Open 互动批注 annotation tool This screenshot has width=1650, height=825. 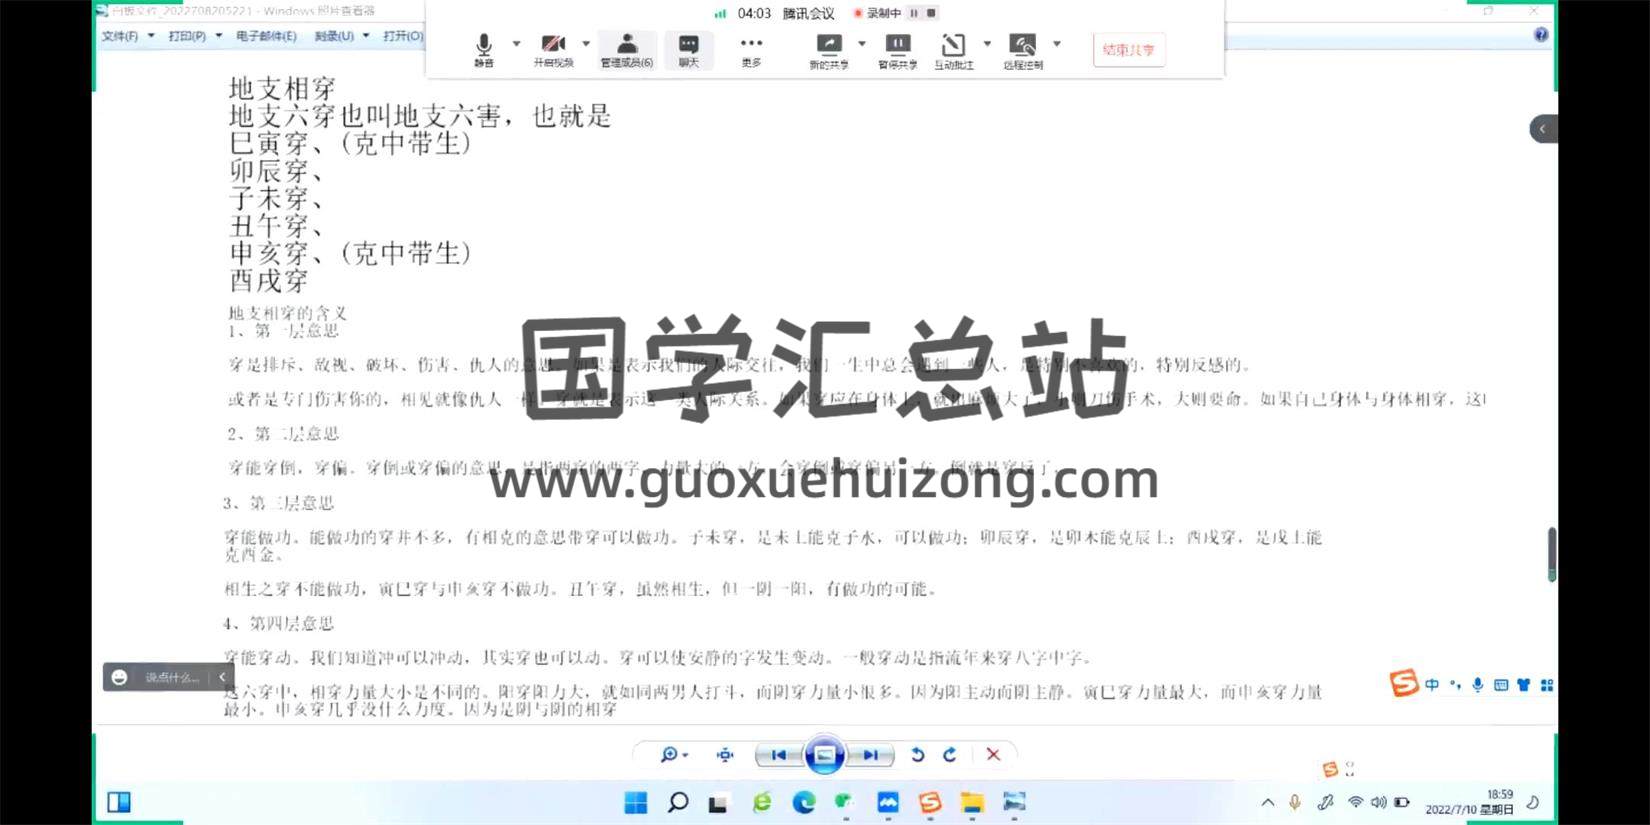(x=953, y=49)
